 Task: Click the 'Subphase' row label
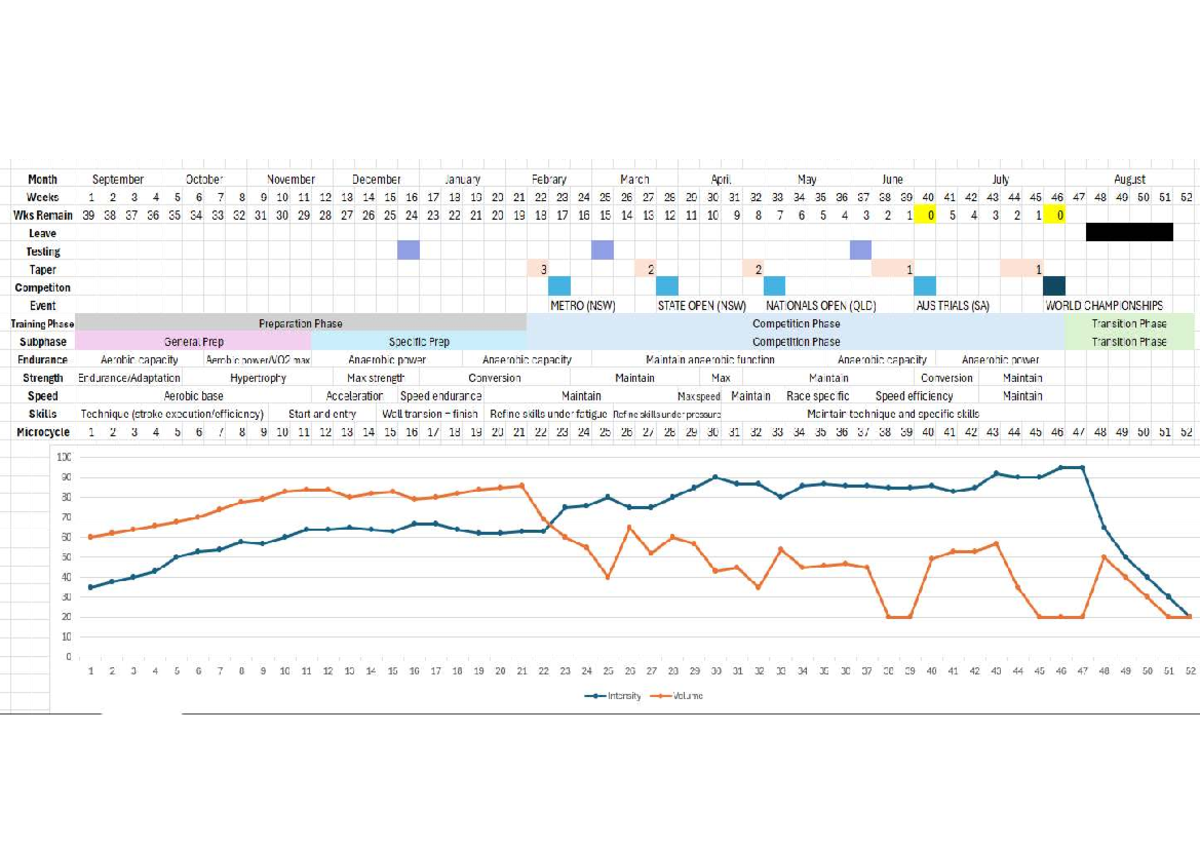(42, 341)
